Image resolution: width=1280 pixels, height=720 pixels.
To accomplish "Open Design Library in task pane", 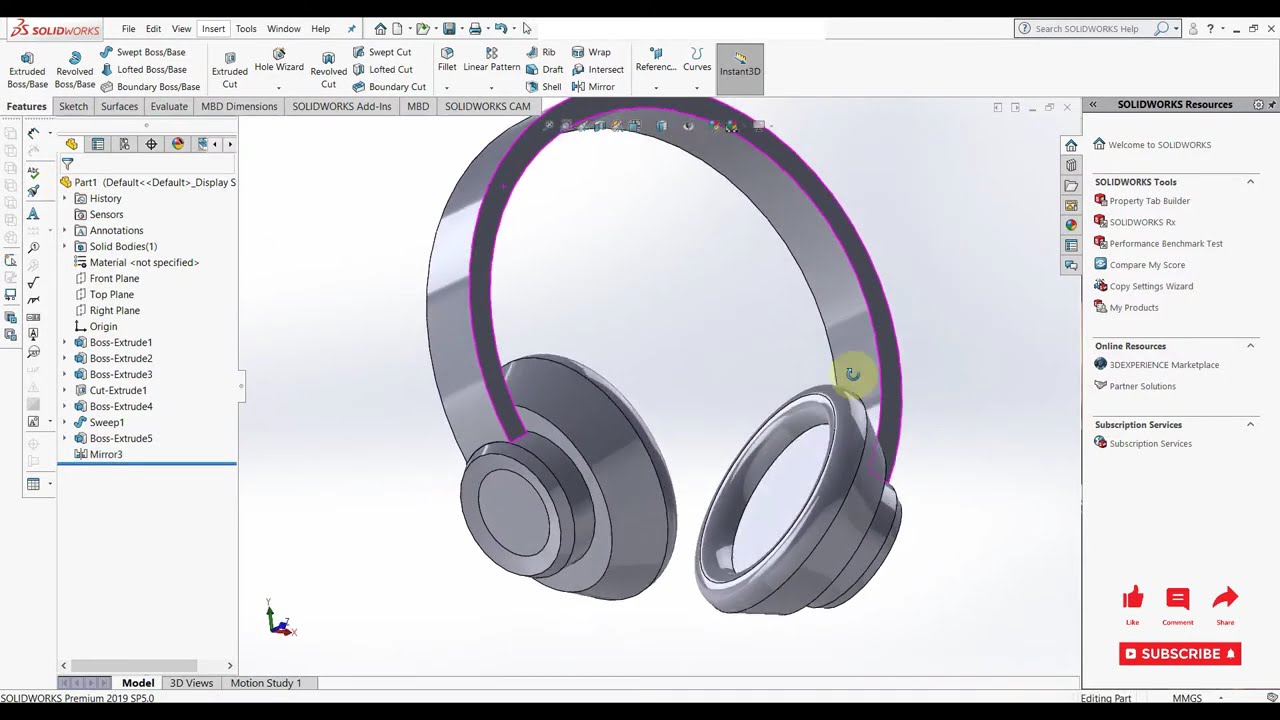I will [1071, 165].
